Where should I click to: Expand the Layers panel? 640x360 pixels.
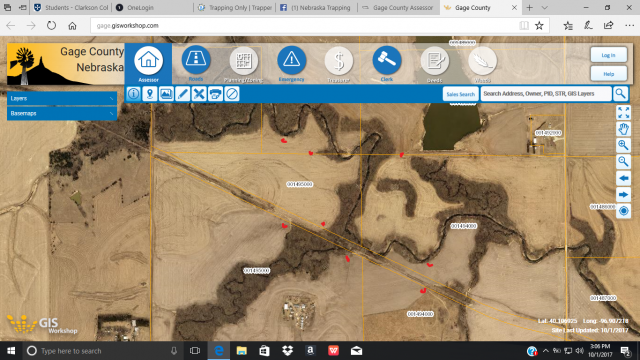coord(62,98)
